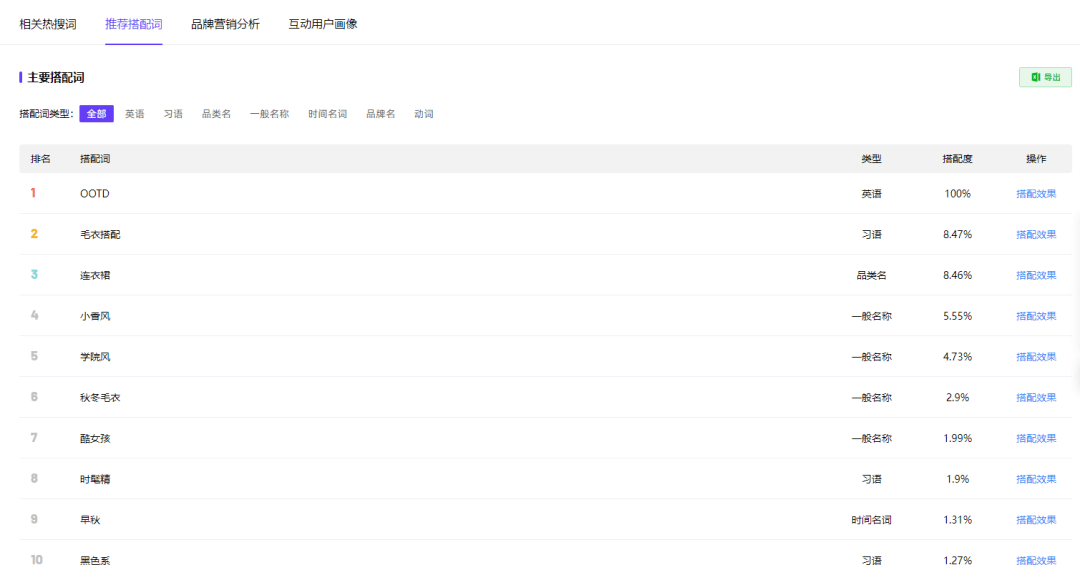Switch to 相关热搜词 tab
Image resolution: width=1080 pixels, height=580 pixels.
(48, 24)
